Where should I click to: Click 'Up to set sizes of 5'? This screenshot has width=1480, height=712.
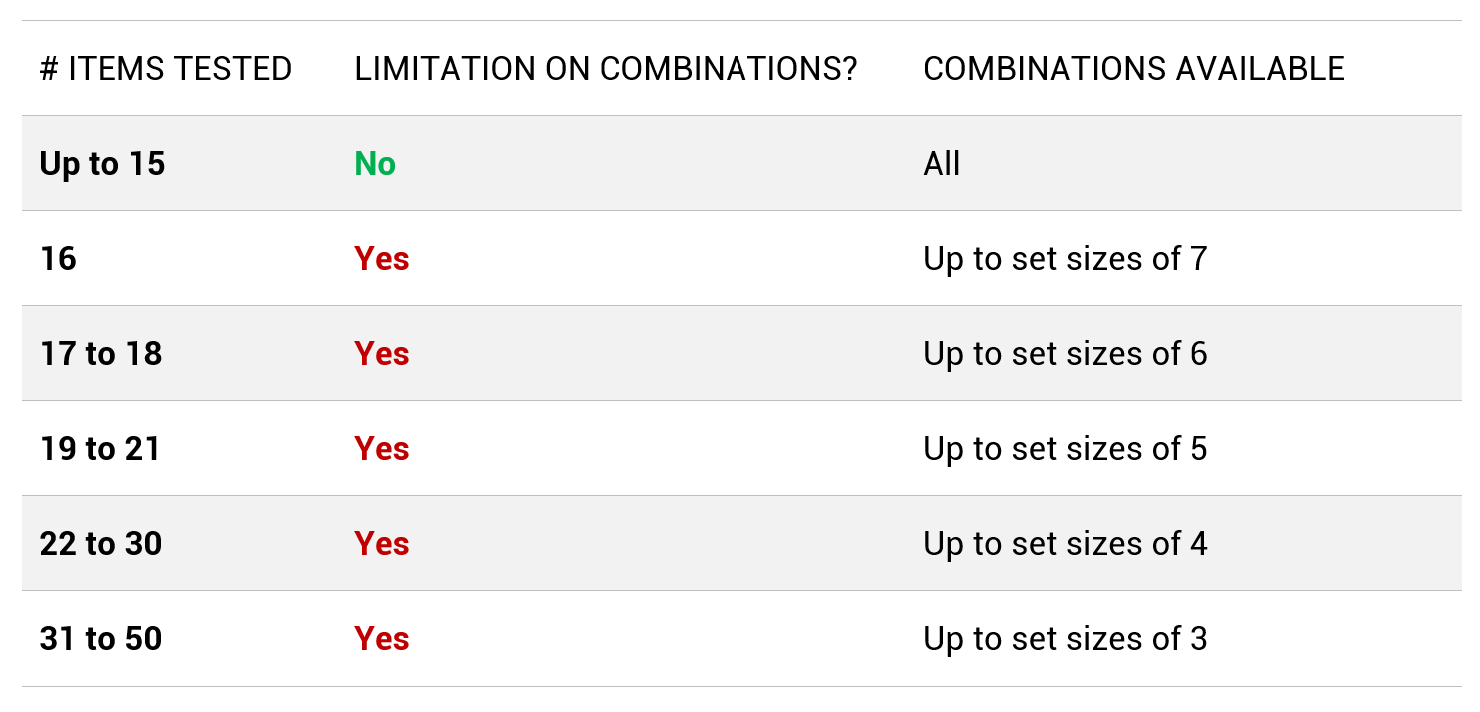click(x=1065, y=449)
